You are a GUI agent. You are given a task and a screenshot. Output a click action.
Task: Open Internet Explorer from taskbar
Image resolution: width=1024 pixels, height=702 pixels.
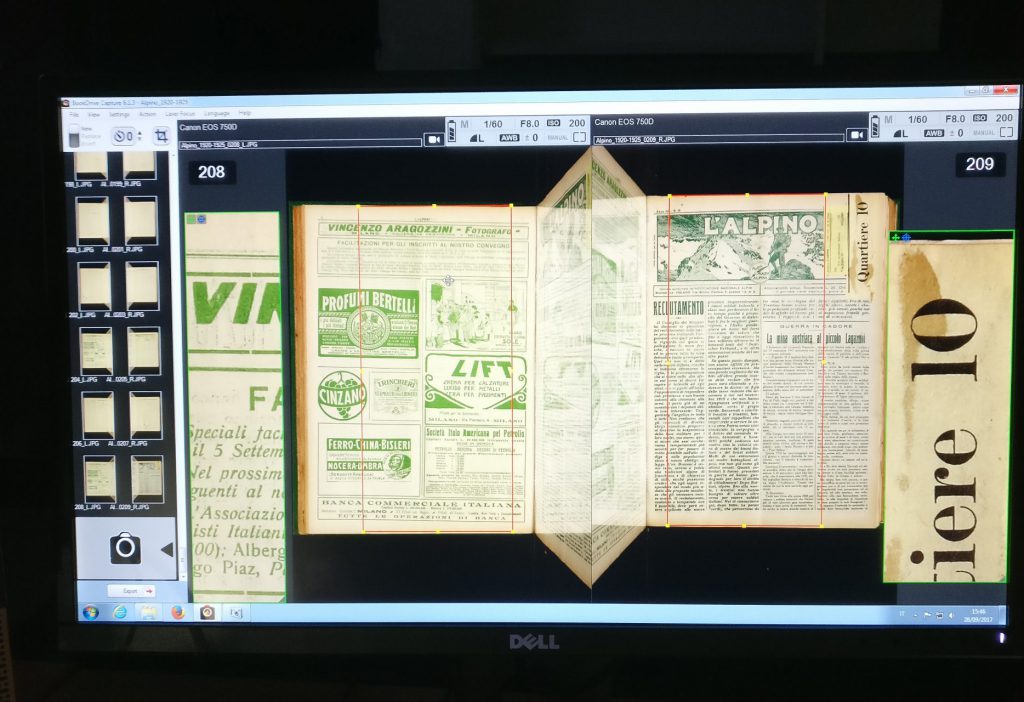[120, 613]
